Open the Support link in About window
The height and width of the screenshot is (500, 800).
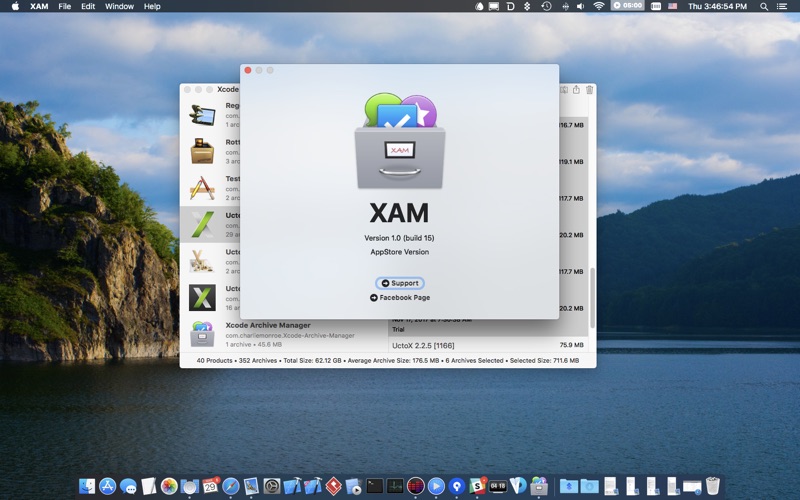(x=400, y=283)
